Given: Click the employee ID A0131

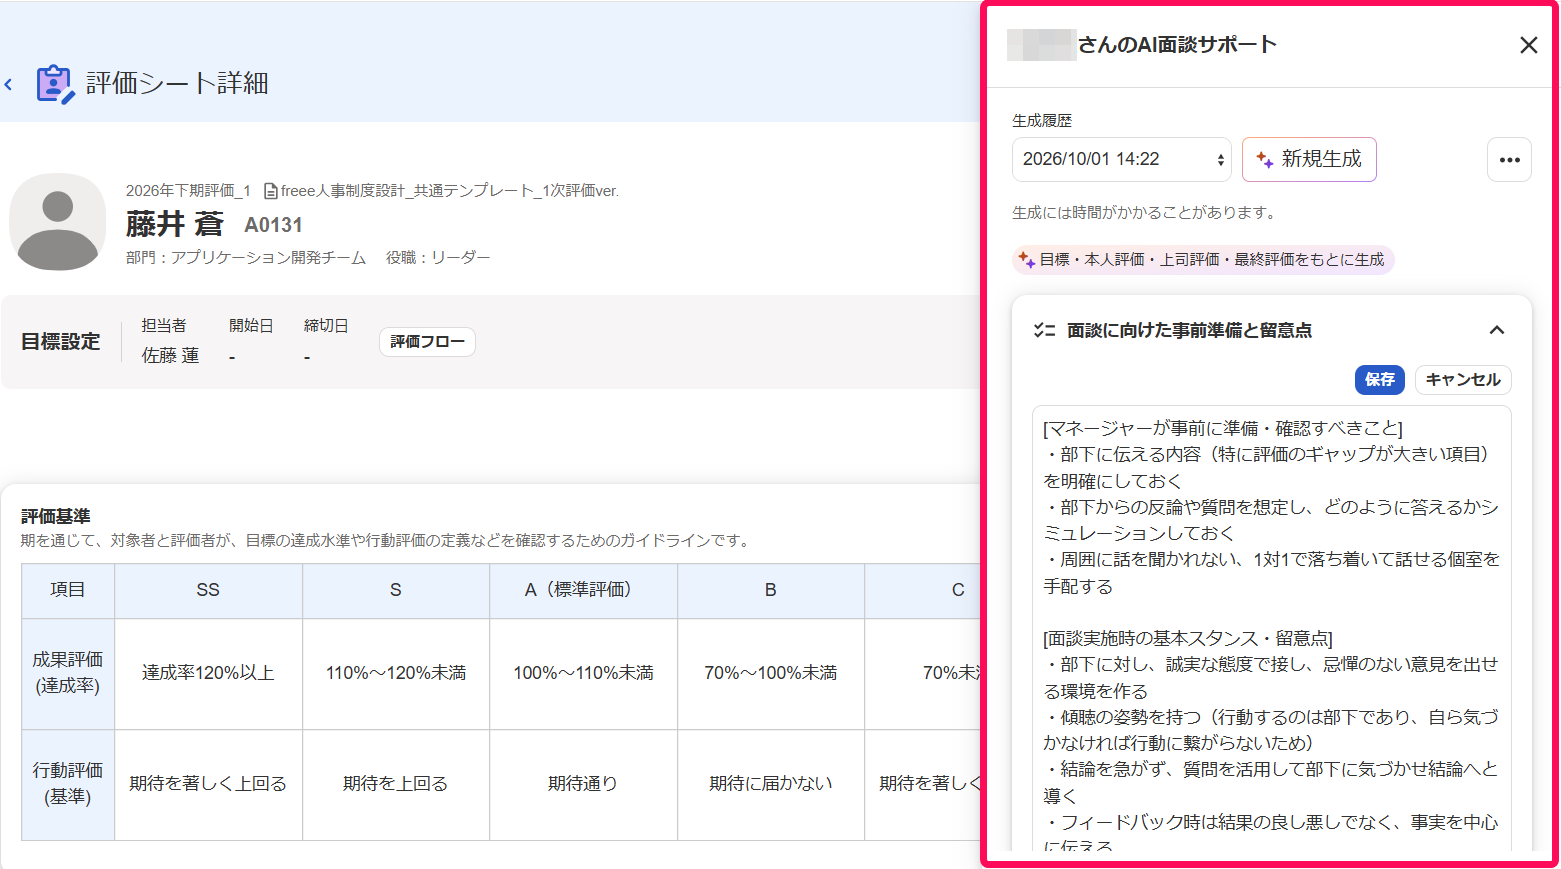Looking at the screenshot, I should click(x=273, y=226).
